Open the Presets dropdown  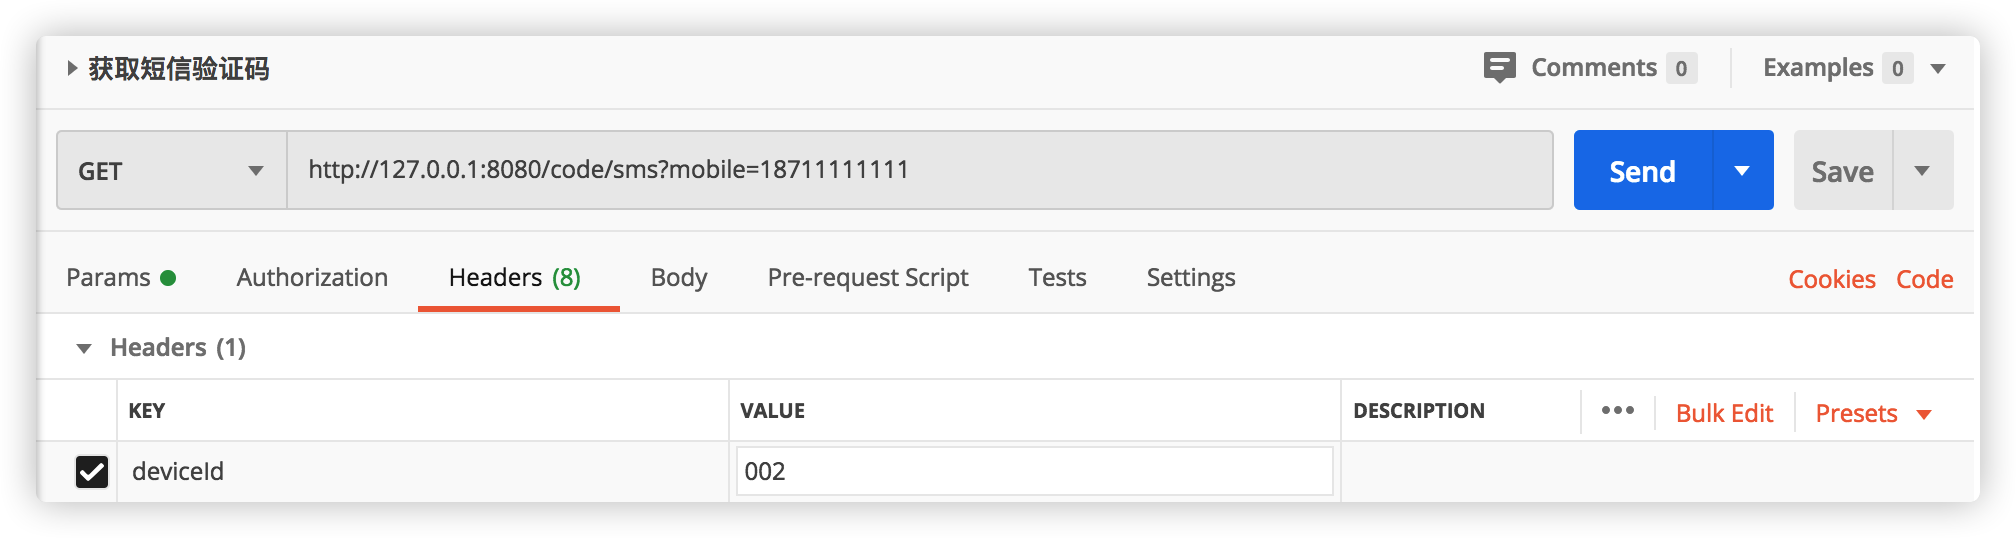point(1872,413)
